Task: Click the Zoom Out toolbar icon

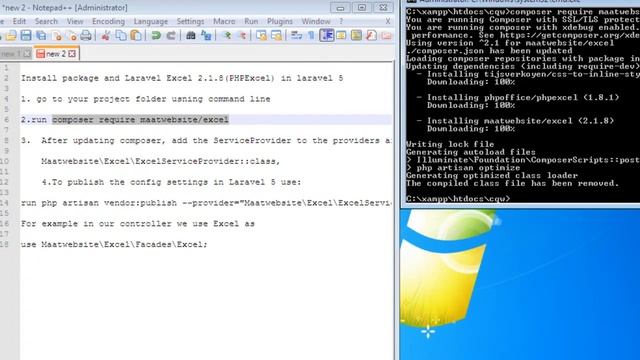Action: pyautogui.click(x=242, y=36)
